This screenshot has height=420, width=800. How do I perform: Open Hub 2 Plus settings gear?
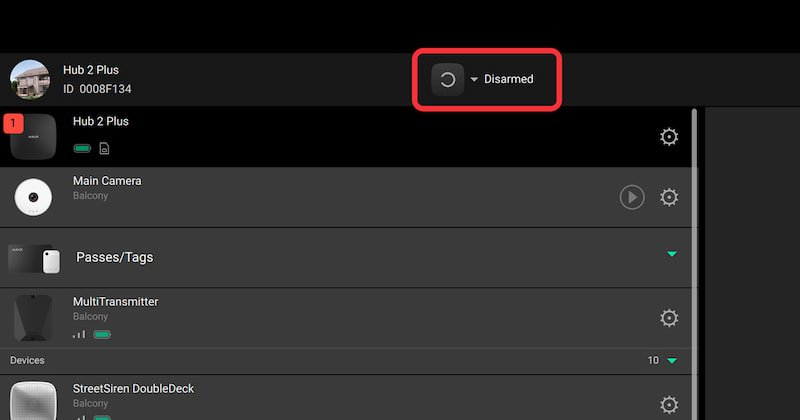pyautogui.click(x=669, y=137)
